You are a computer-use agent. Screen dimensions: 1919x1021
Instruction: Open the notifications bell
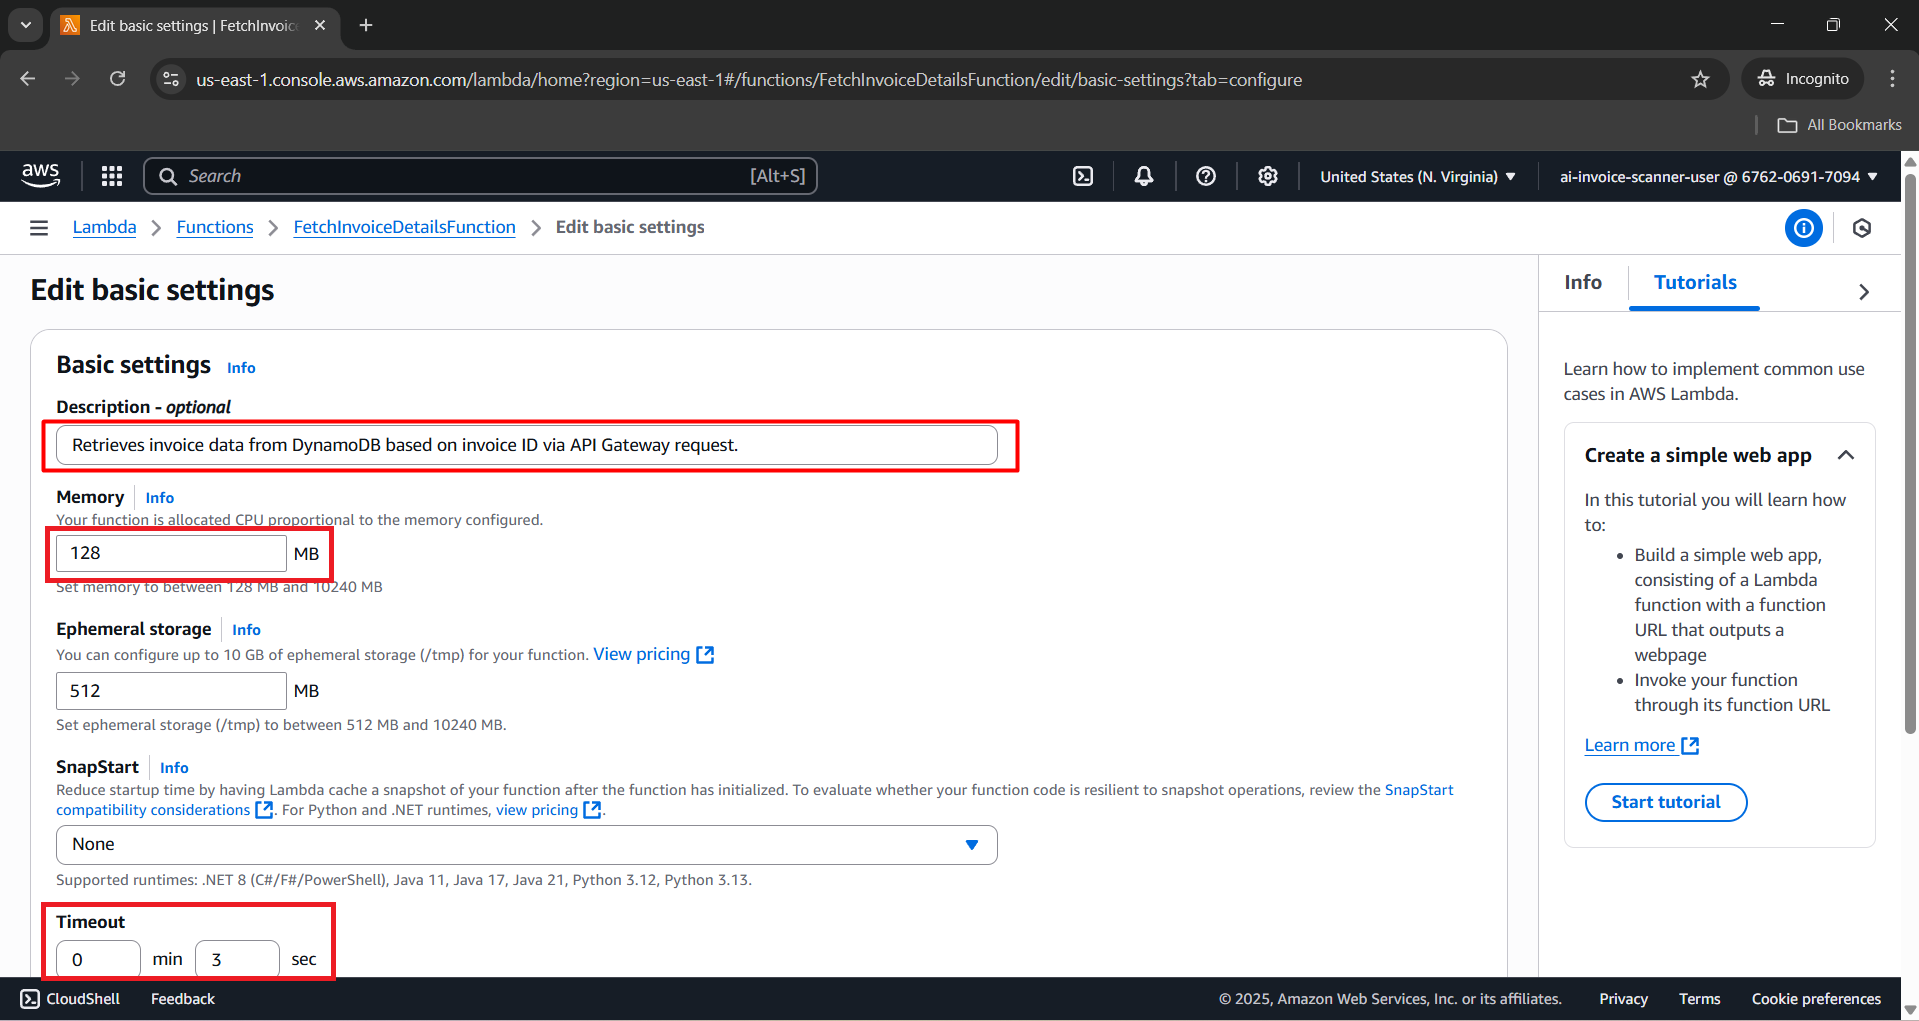tap(1144, 176)
